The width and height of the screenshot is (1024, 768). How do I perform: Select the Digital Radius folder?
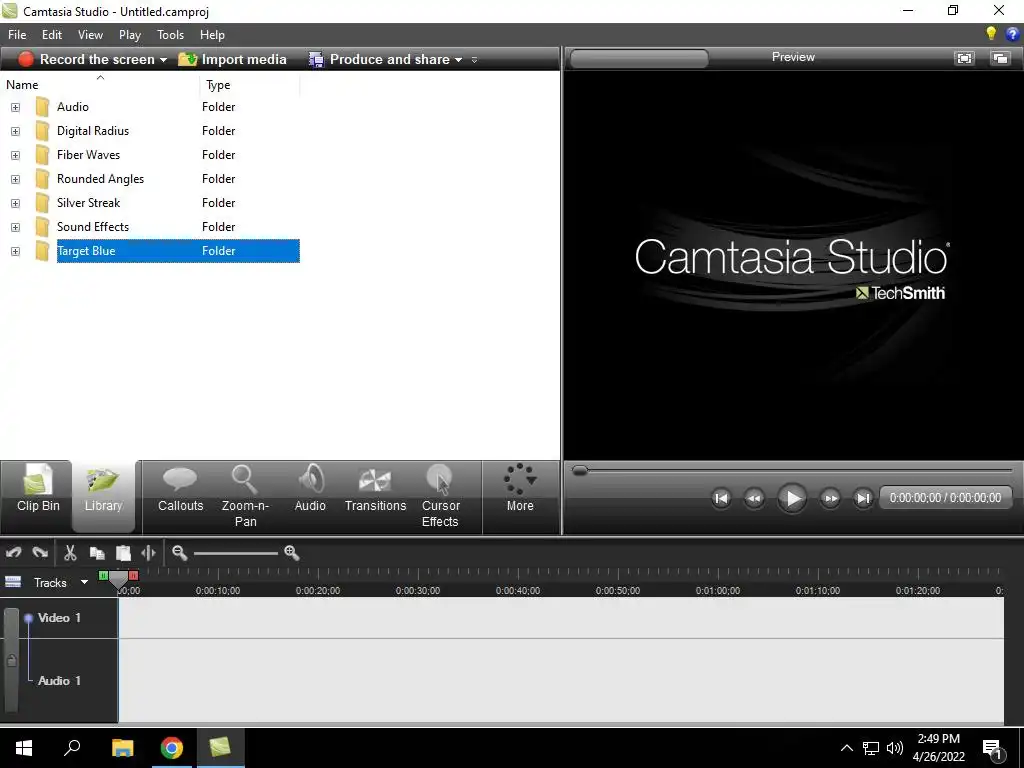pos(93,131)
